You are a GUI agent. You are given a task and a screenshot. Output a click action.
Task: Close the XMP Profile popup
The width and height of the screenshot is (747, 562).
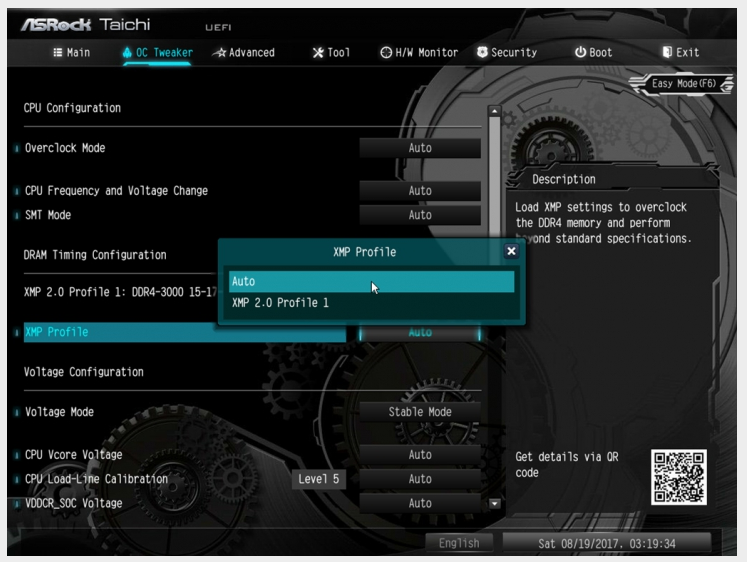click(x=511, y=251)
